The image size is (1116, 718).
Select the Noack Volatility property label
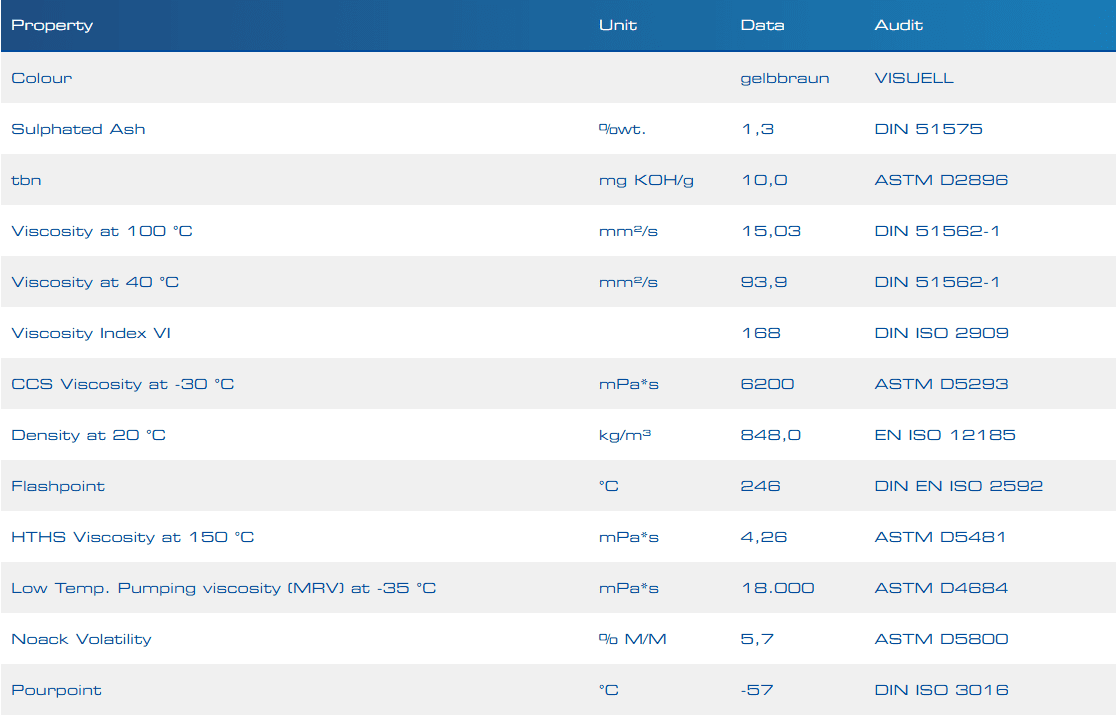(x=81, y=639)
